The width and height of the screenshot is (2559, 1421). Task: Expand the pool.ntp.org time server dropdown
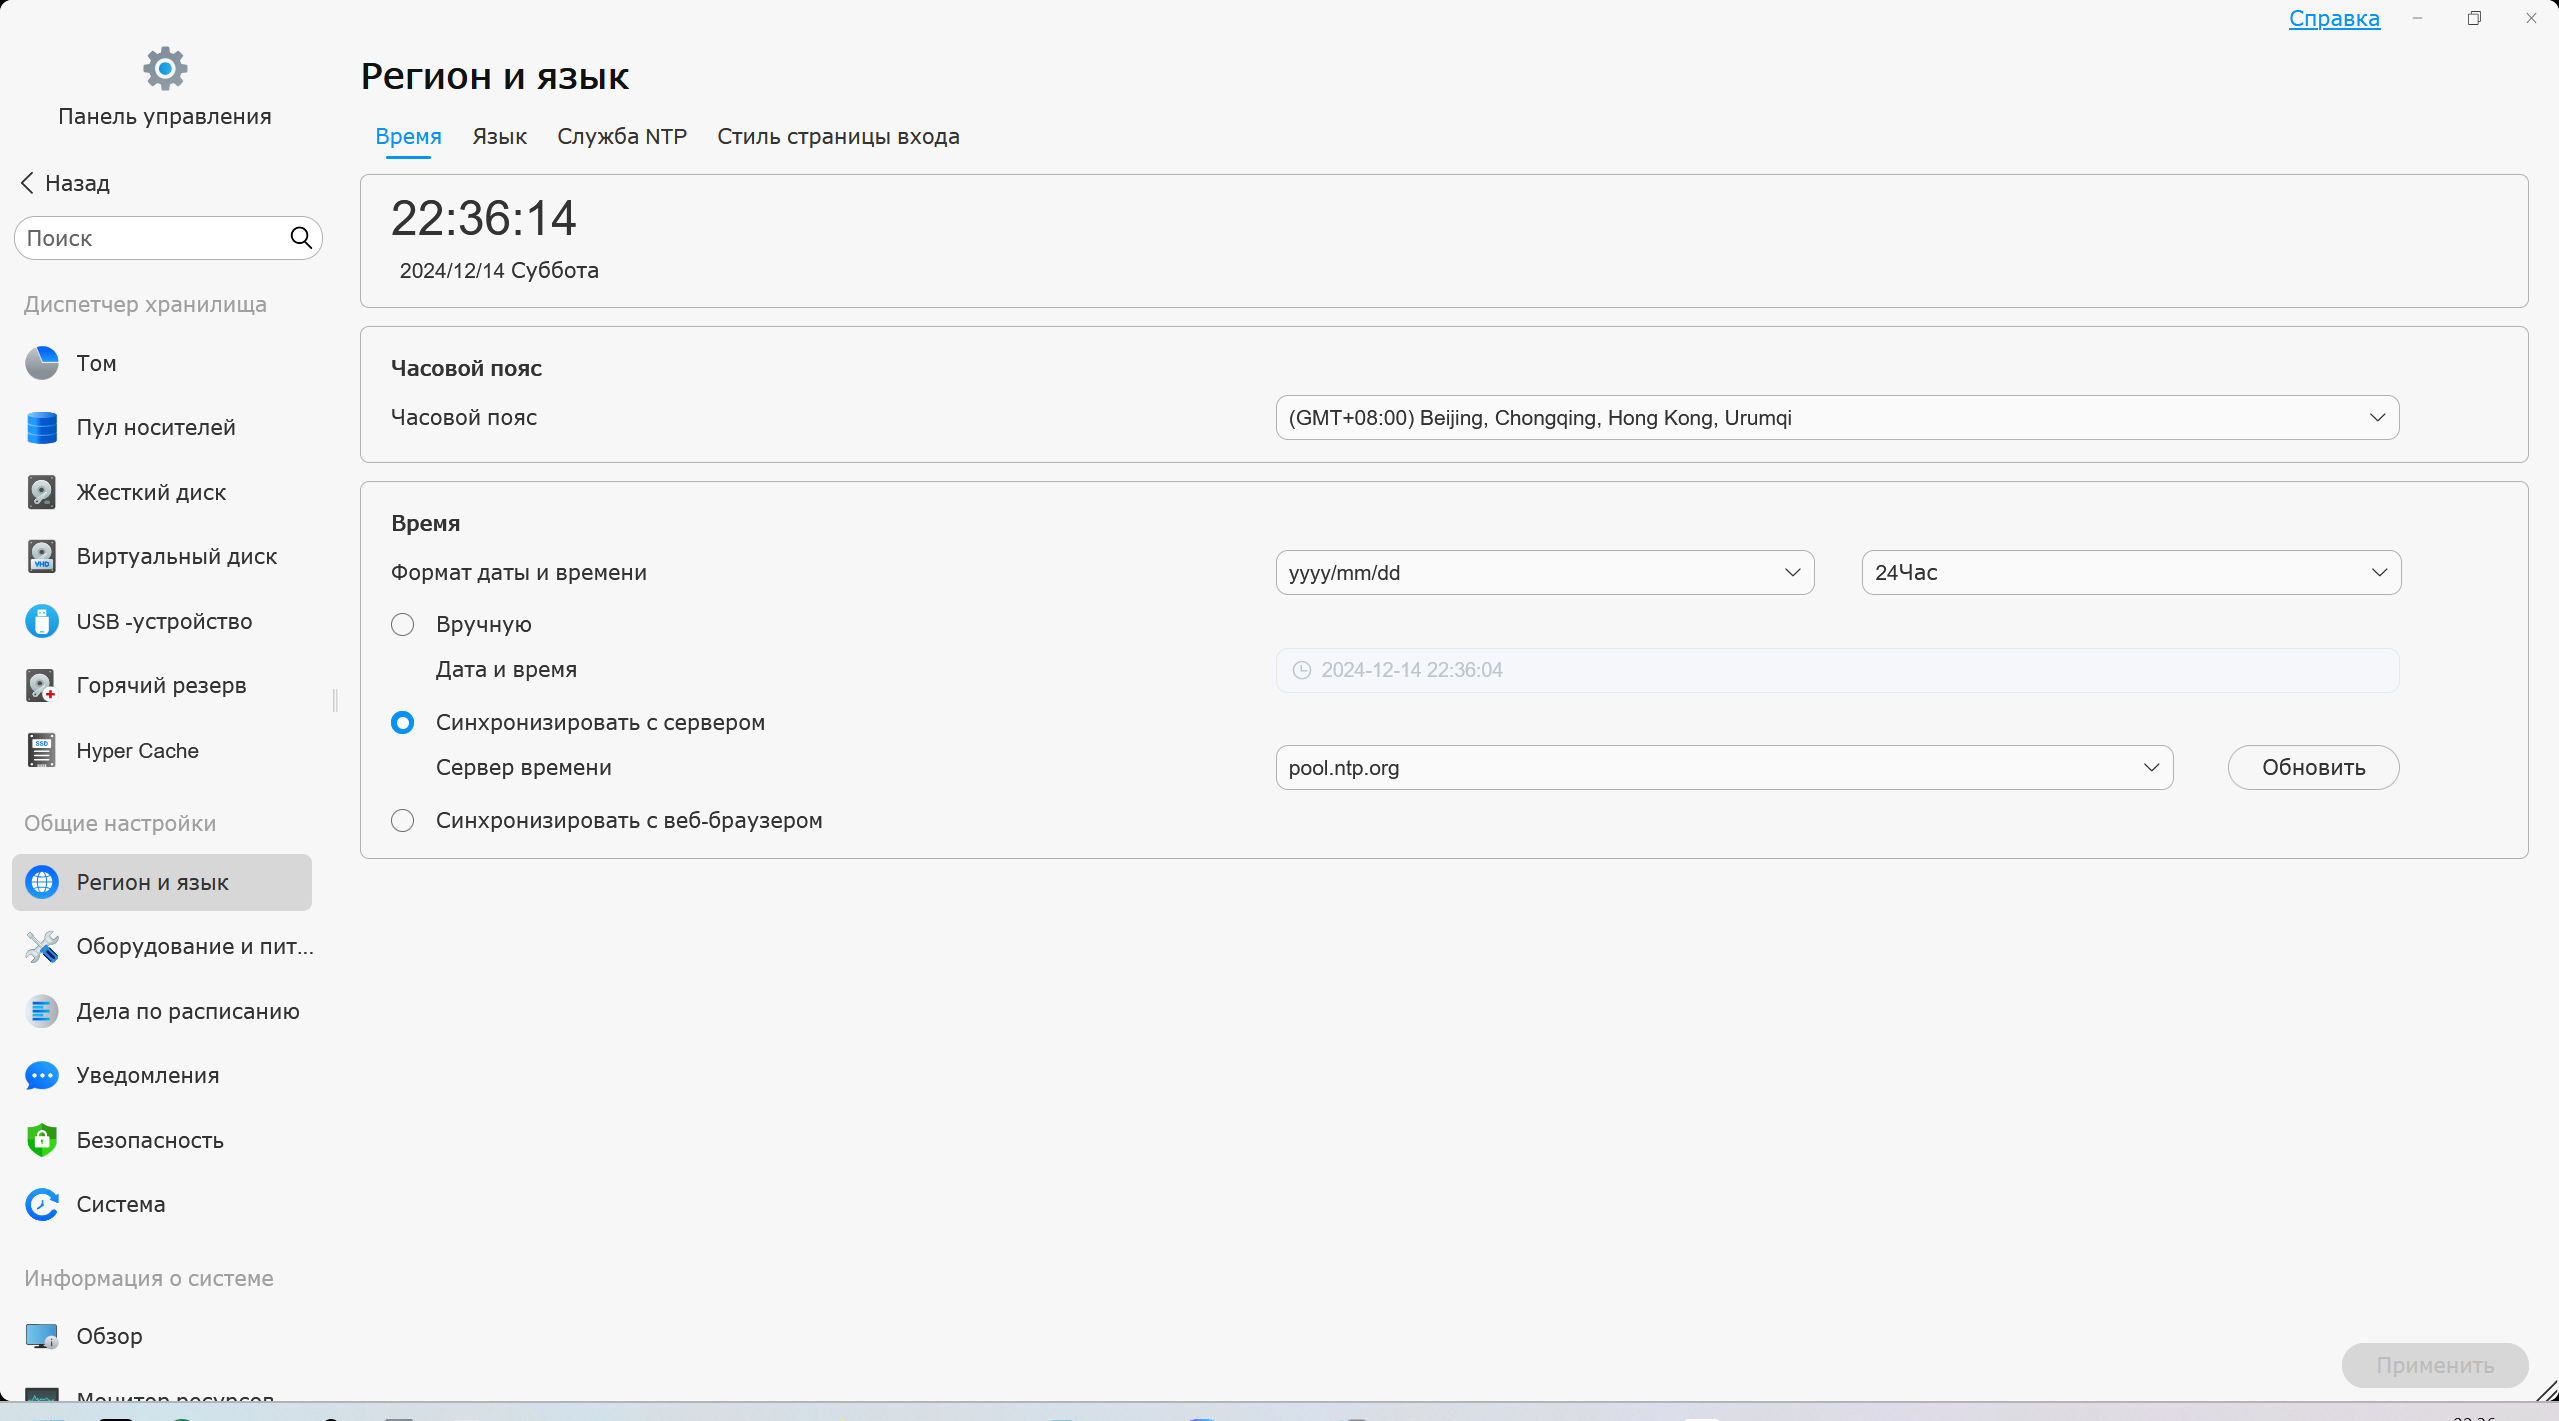(x=1723, y=768)
